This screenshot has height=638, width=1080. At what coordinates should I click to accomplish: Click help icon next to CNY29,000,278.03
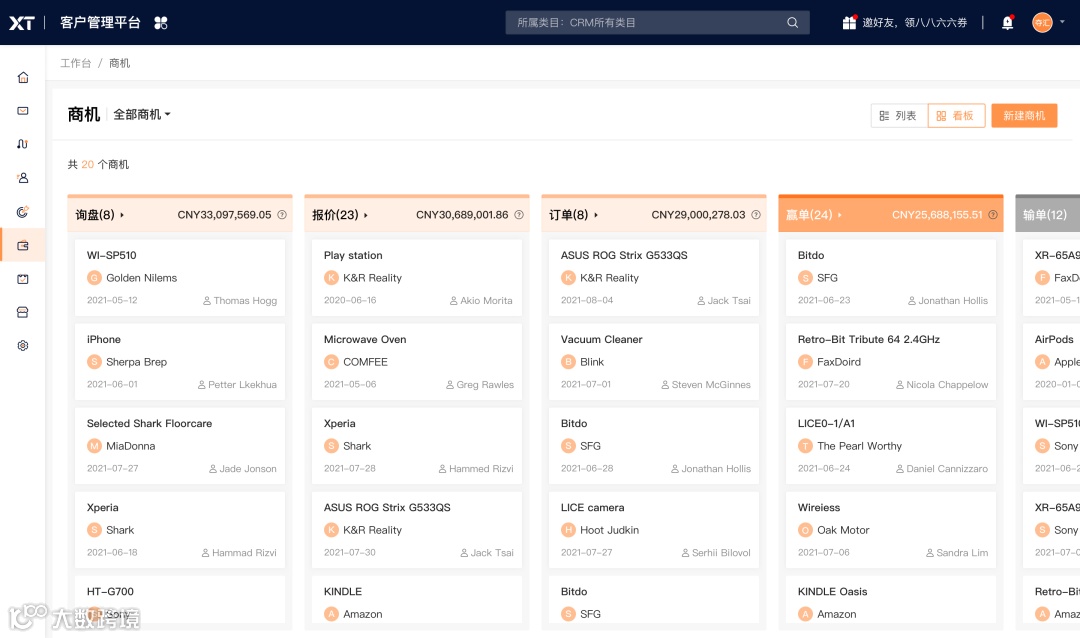756,215
